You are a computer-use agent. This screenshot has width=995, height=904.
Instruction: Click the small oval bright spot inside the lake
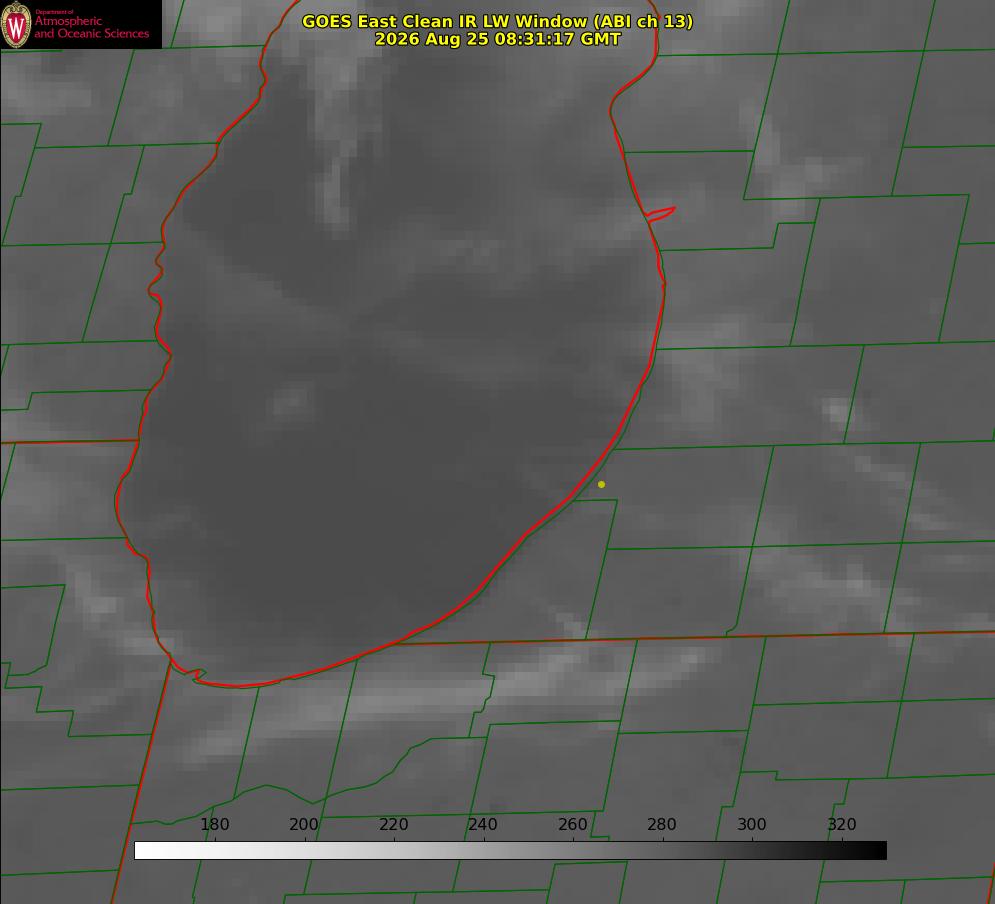[x=292, y=402]
